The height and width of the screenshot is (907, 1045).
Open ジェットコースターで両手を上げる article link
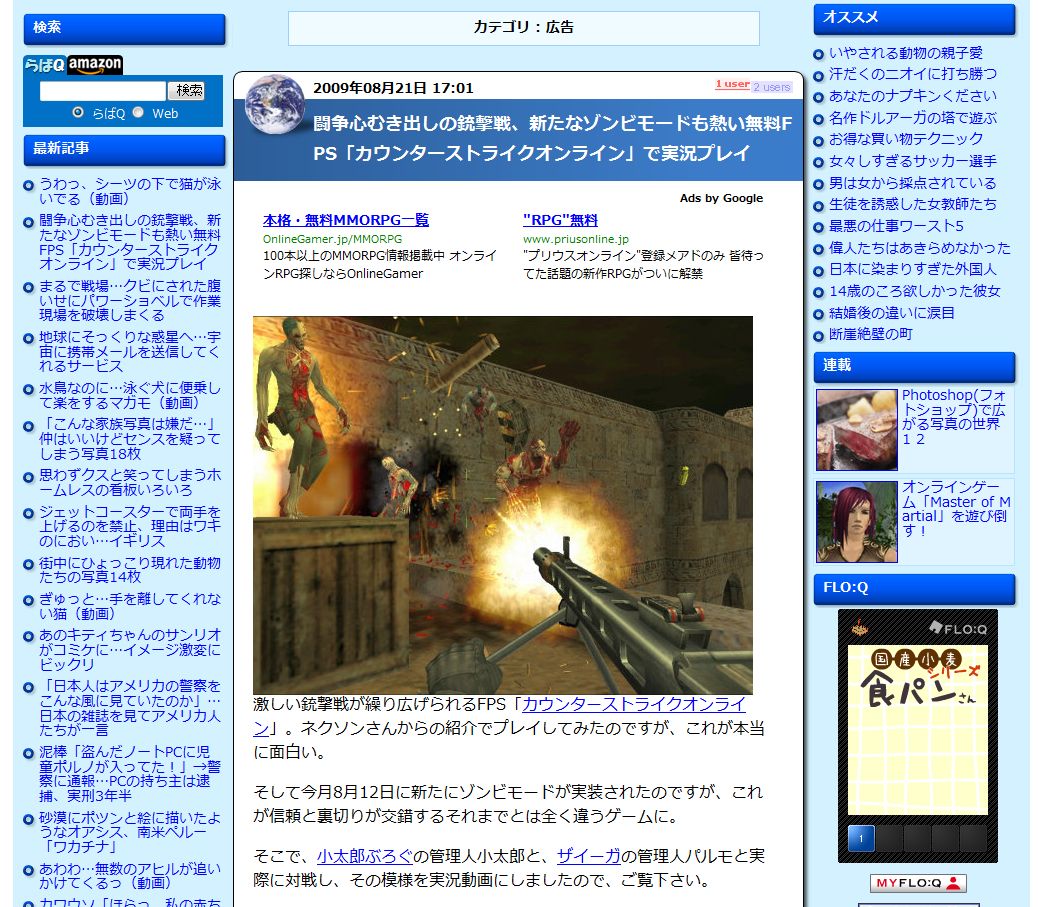point(130,526)
